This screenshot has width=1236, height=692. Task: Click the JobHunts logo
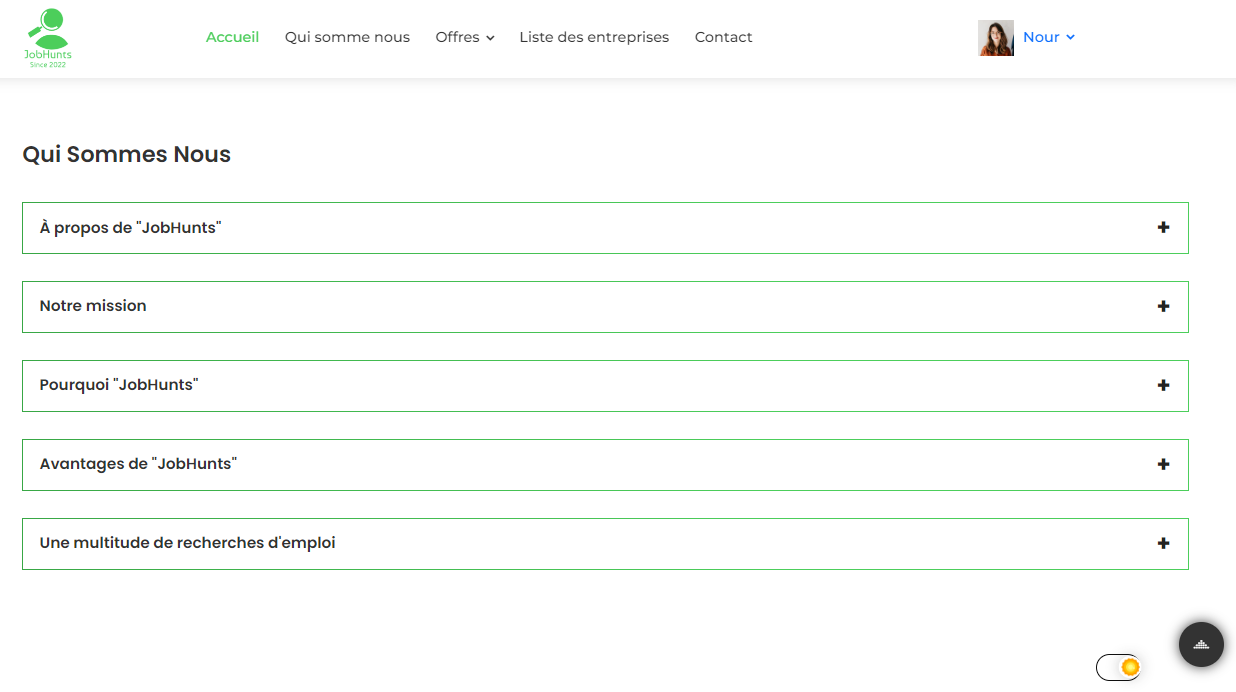coord(48,38)
